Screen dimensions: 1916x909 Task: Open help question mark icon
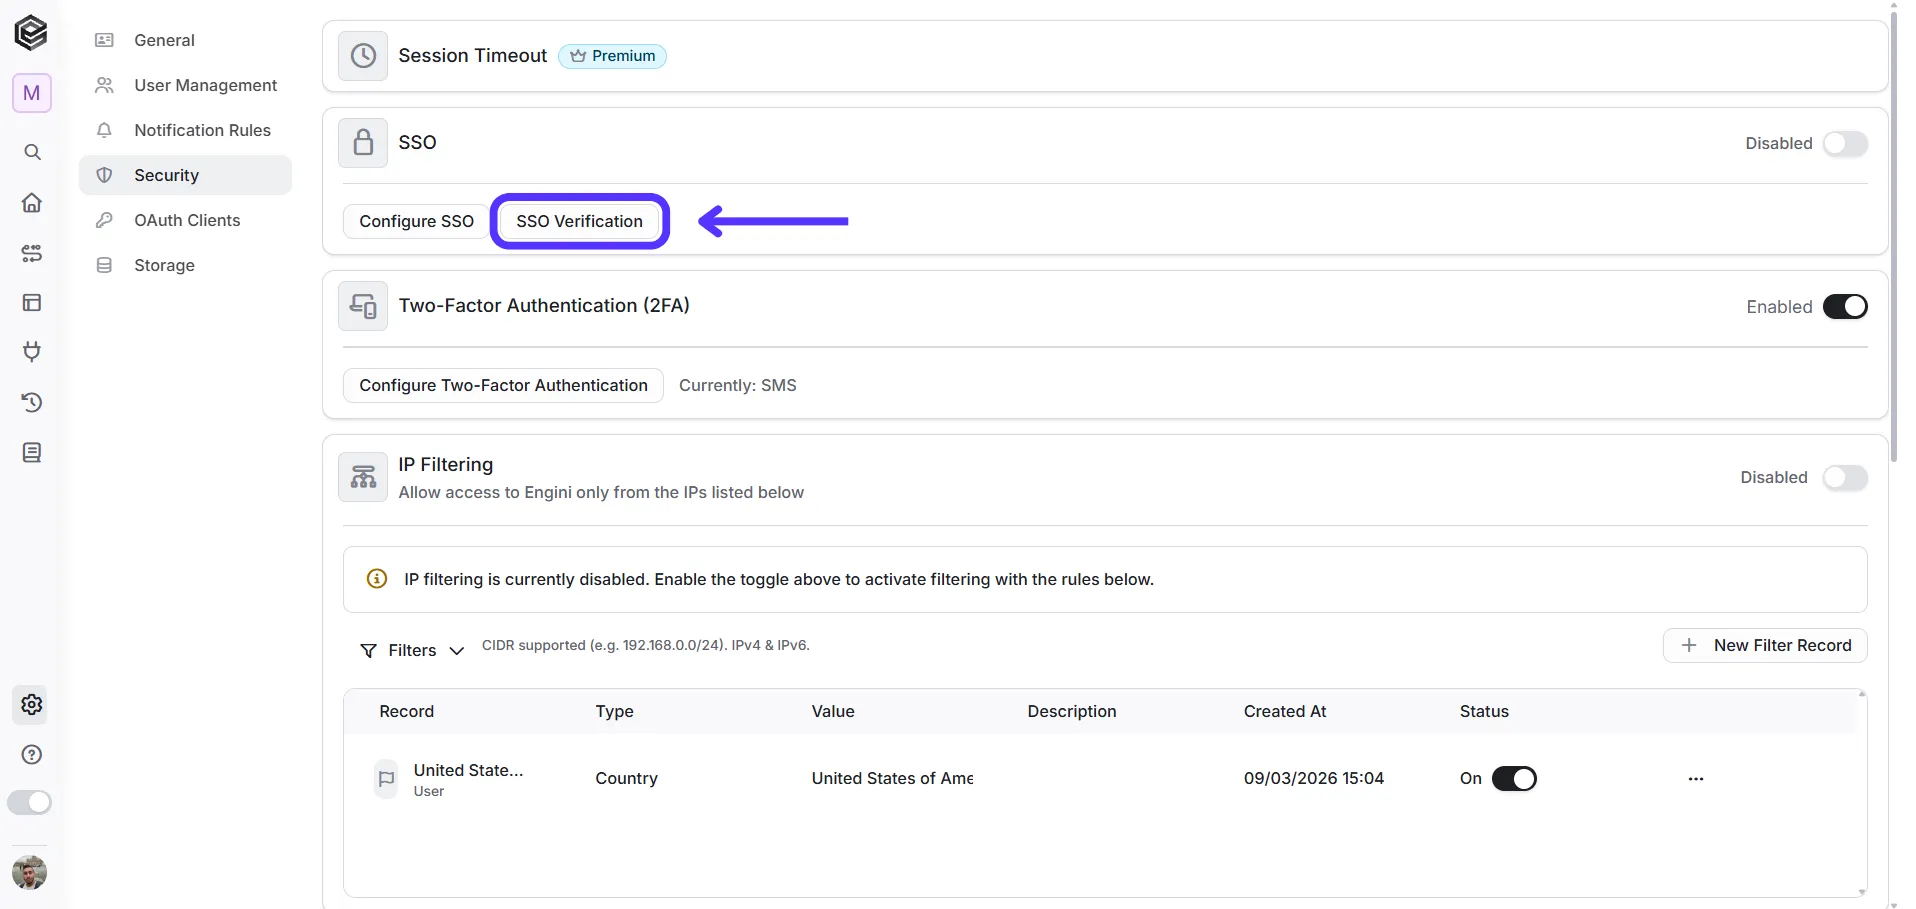(32, 755)
